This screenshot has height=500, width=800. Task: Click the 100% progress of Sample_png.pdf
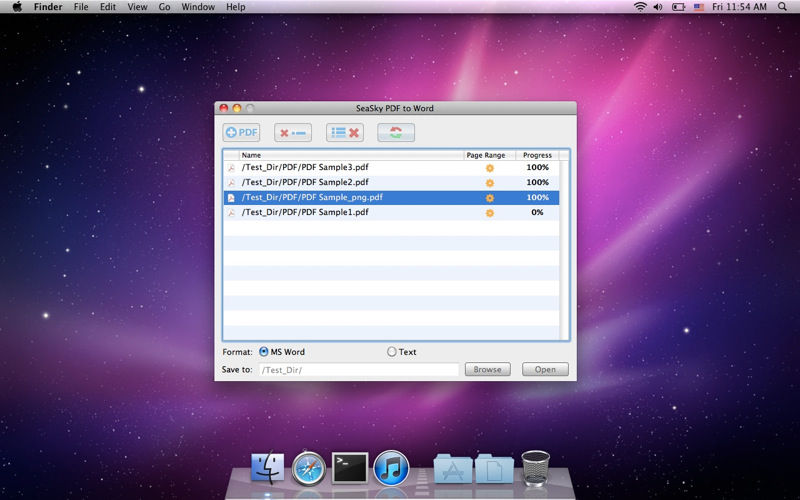point(538,197)
